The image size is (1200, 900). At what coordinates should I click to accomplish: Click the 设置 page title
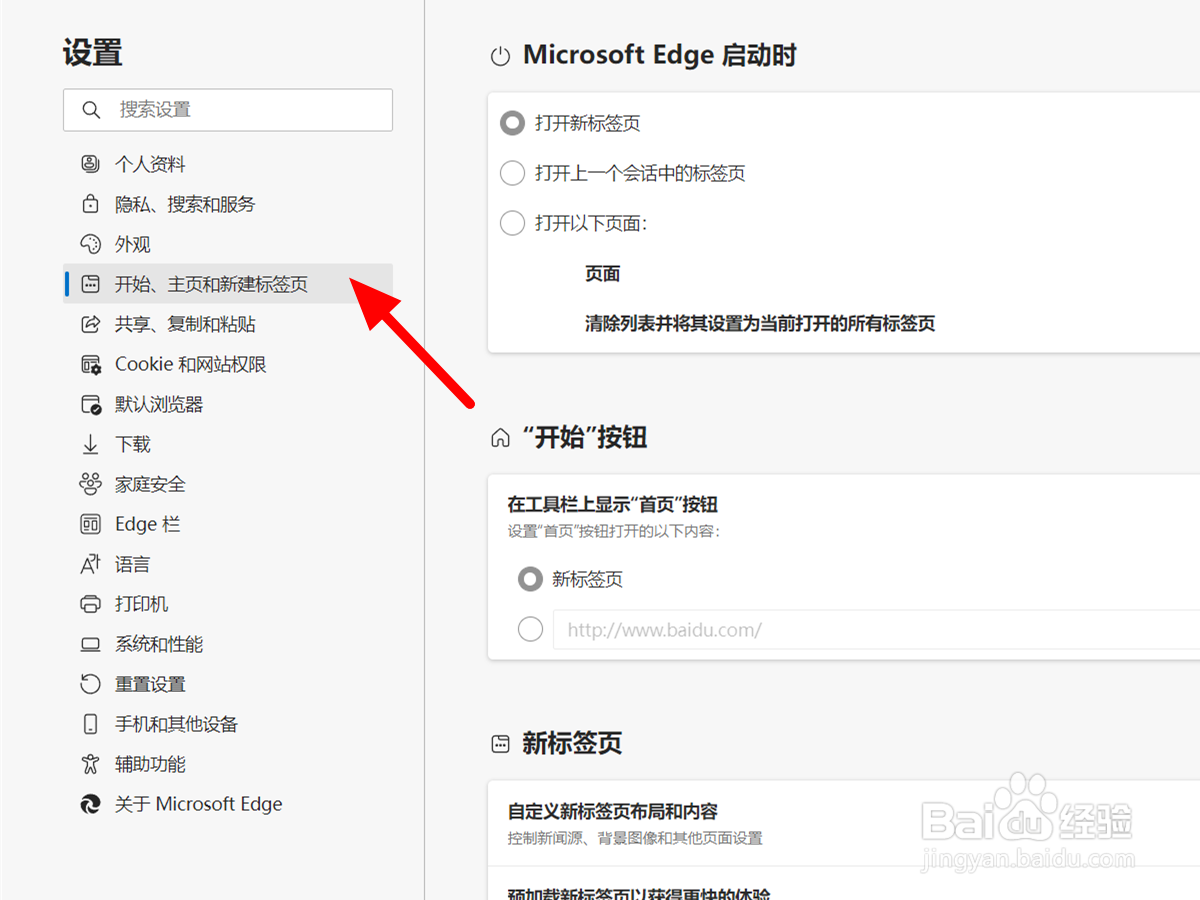coord(93,52)
